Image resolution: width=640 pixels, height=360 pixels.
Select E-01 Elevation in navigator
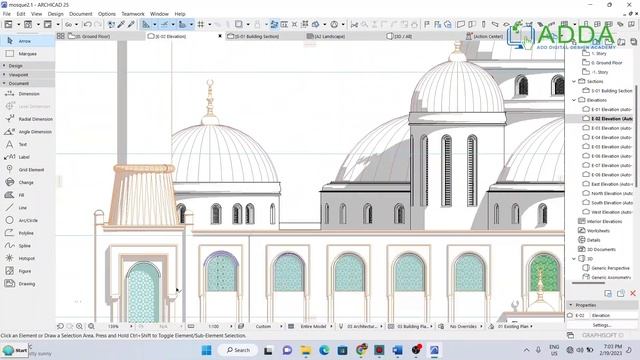point(607,109)
